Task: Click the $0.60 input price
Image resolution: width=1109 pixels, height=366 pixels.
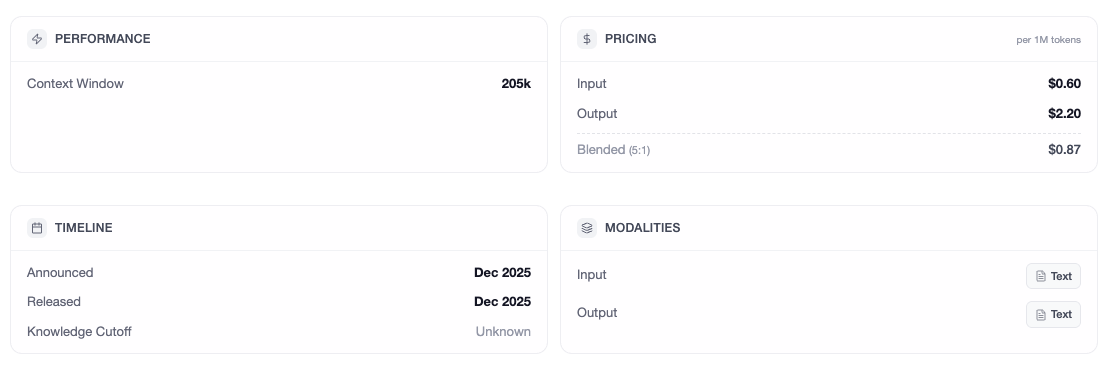Action: point(1064,84)
